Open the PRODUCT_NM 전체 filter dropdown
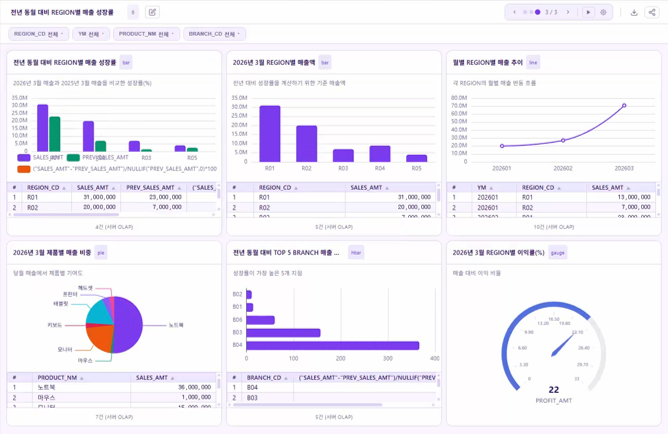 point(146,34)
